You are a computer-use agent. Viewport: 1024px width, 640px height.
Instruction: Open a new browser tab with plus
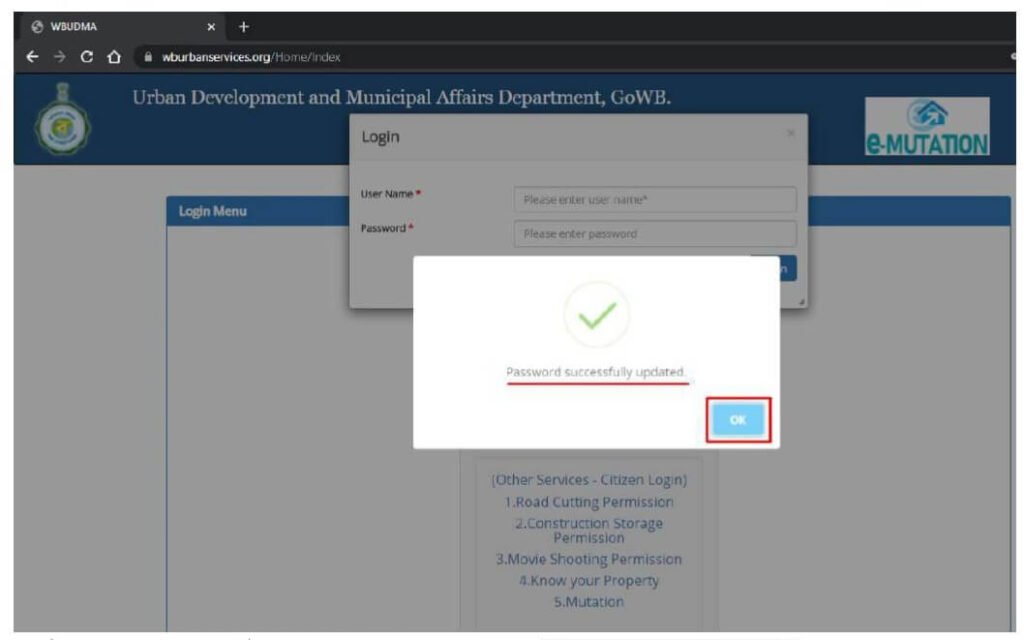point(244,27)
